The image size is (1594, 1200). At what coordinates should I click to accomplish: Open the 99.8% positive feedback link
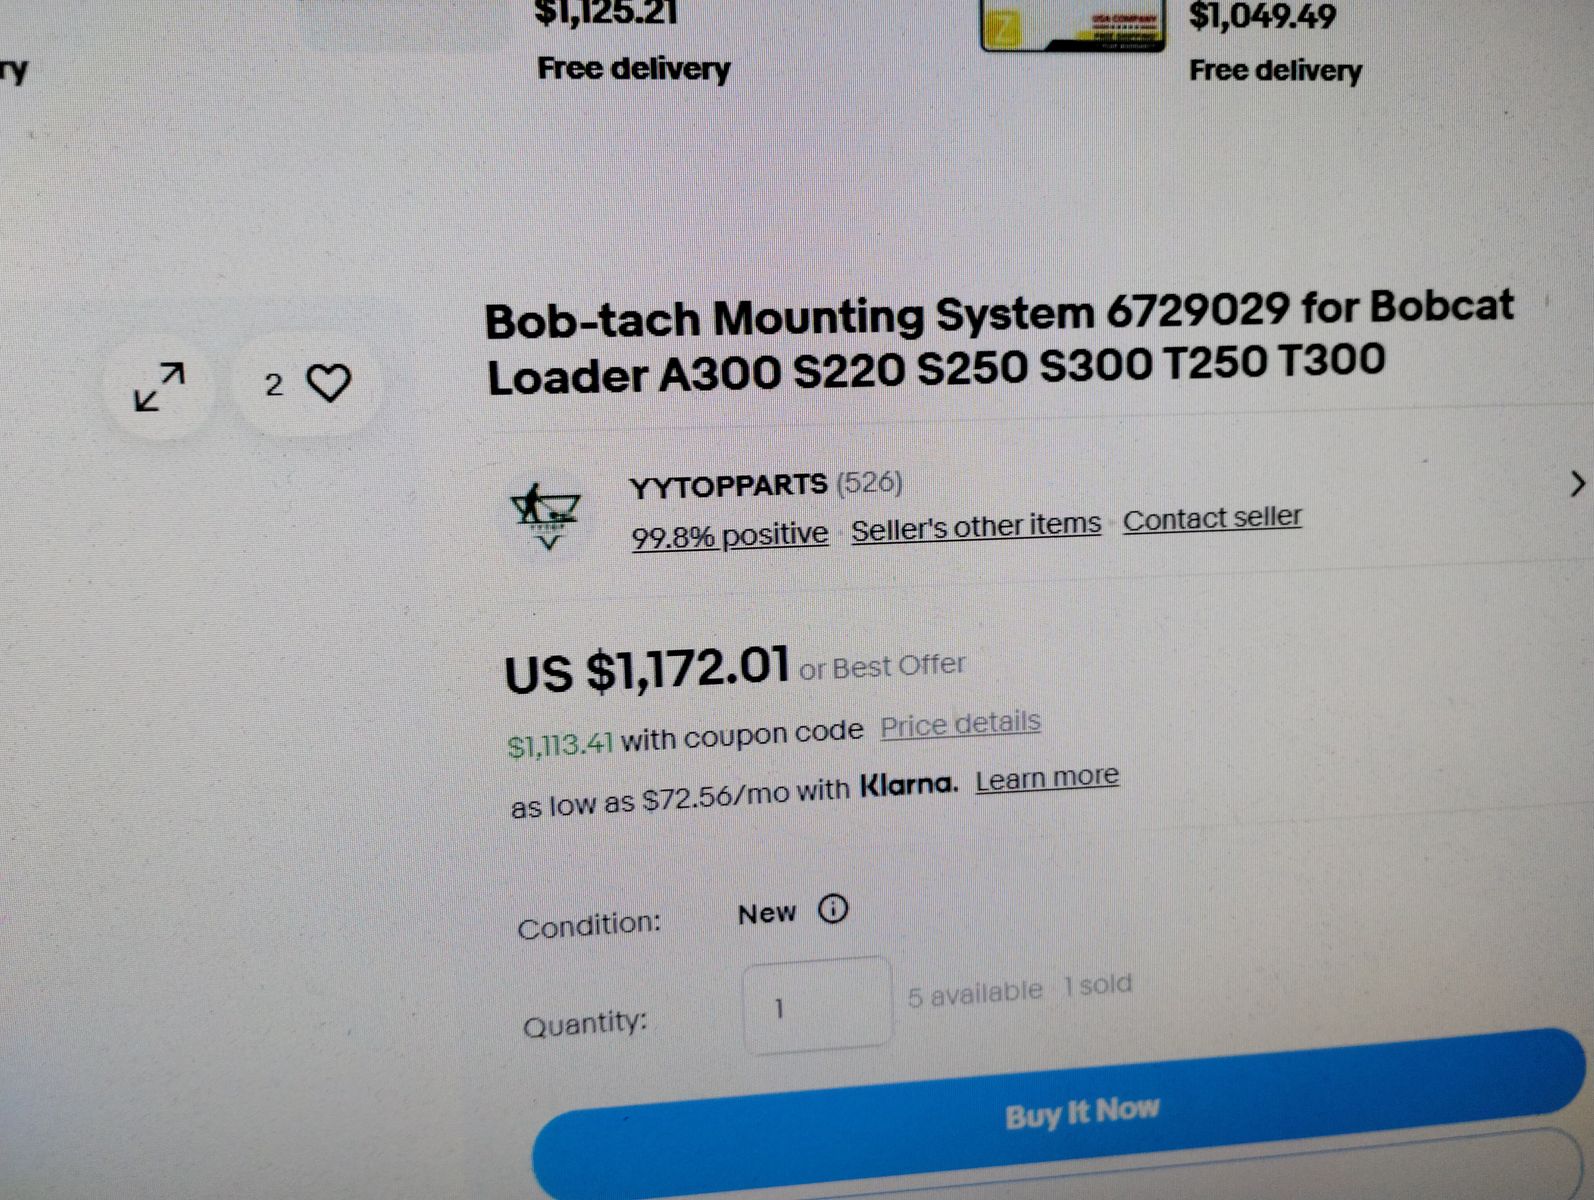(x=729, y=536)
